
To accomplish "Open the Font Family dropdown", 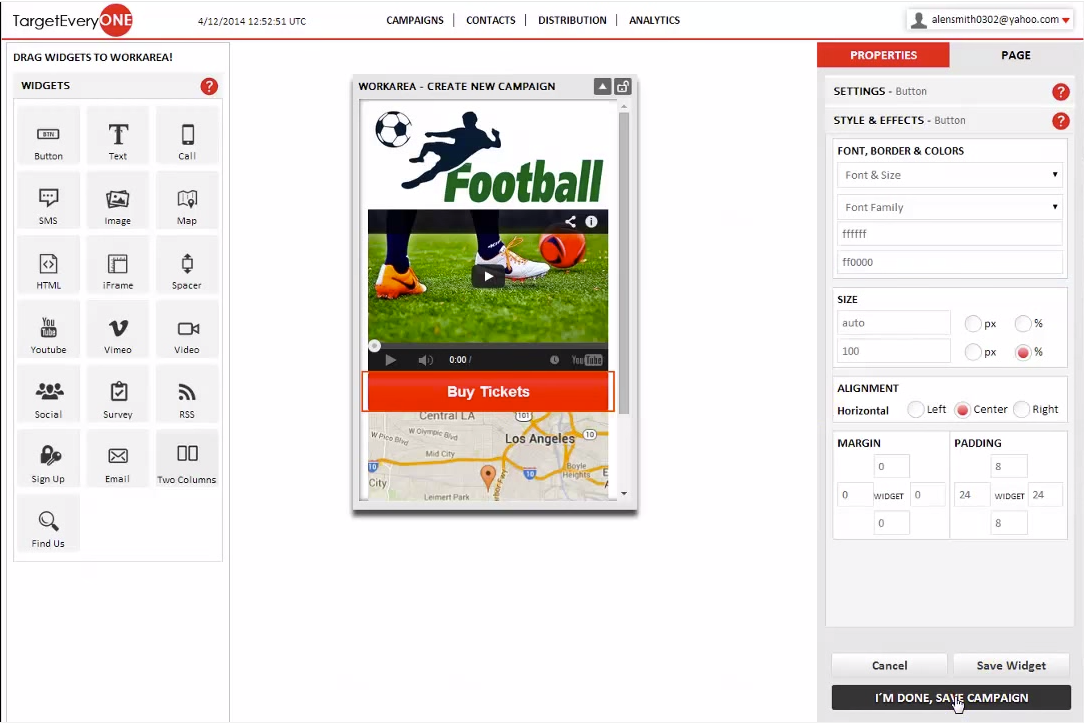I will click(948, 207).
